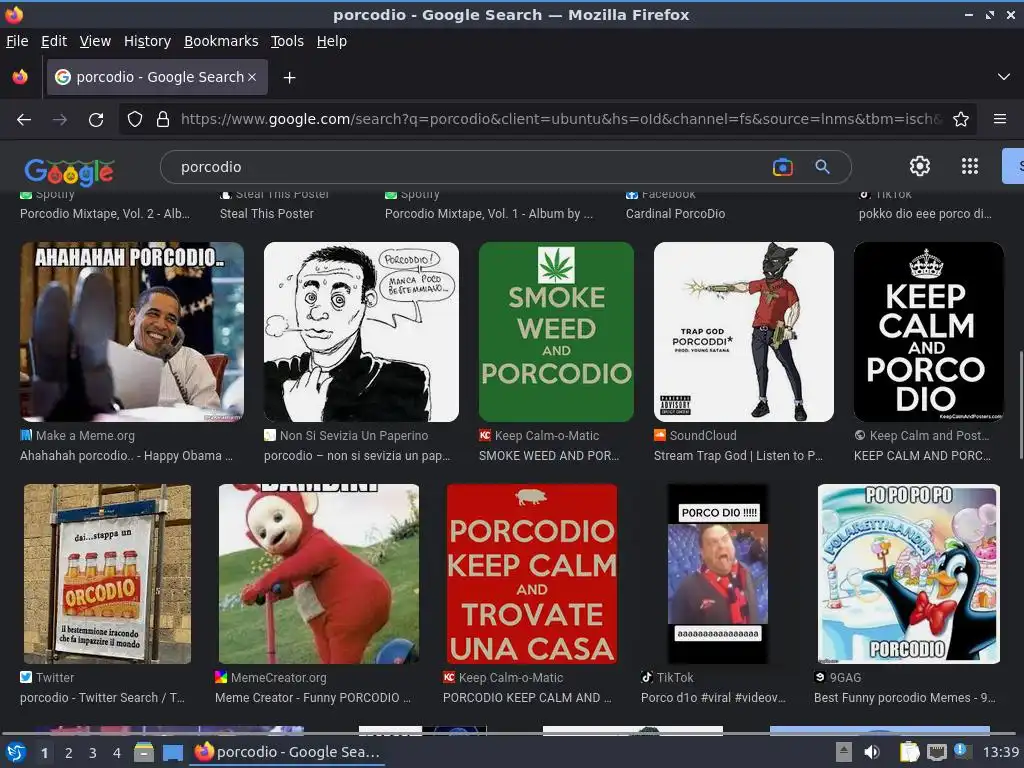Open the black Keep Calm Porco Dio poster
This screenshot has width=1024, height=768.
point(929,332)
